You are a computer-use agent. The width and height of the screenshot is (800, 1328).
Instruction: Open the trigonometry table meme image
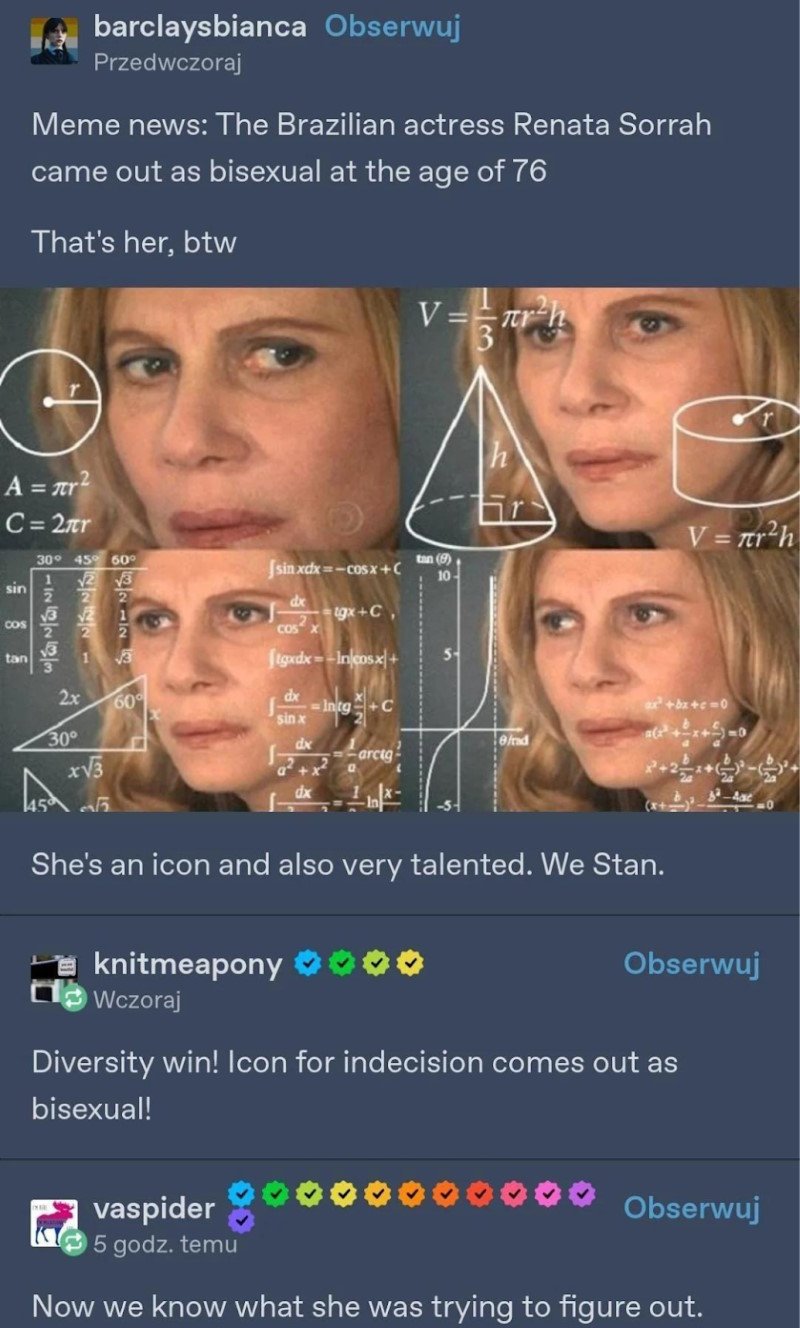coord(199,681)
